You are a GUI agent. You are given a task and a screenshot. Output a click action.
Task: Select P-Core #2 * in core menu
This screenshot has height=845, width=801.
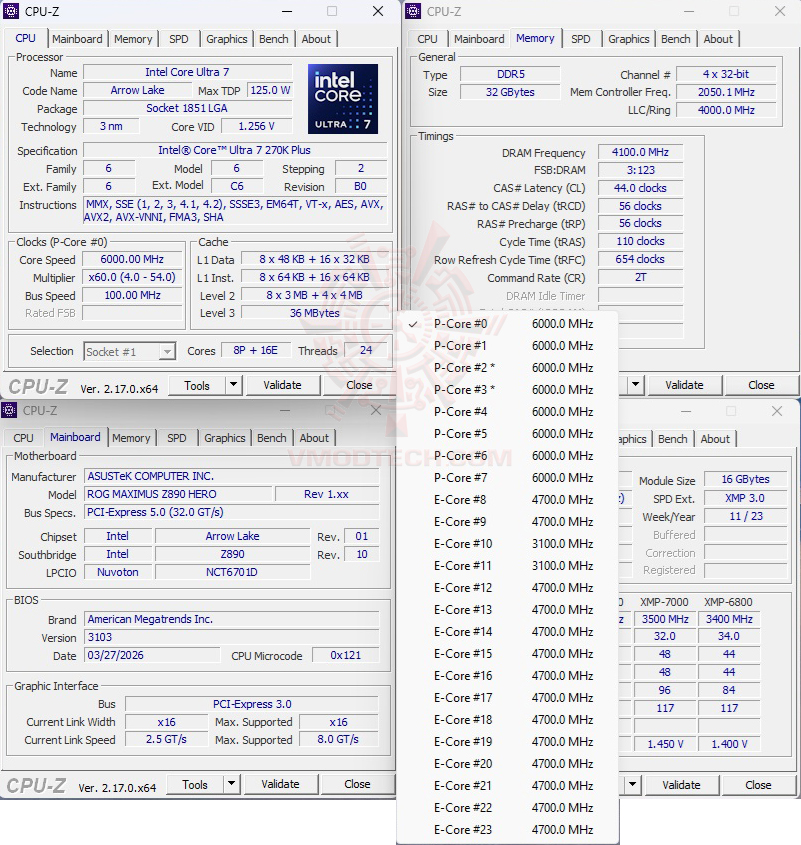point(507,368)
